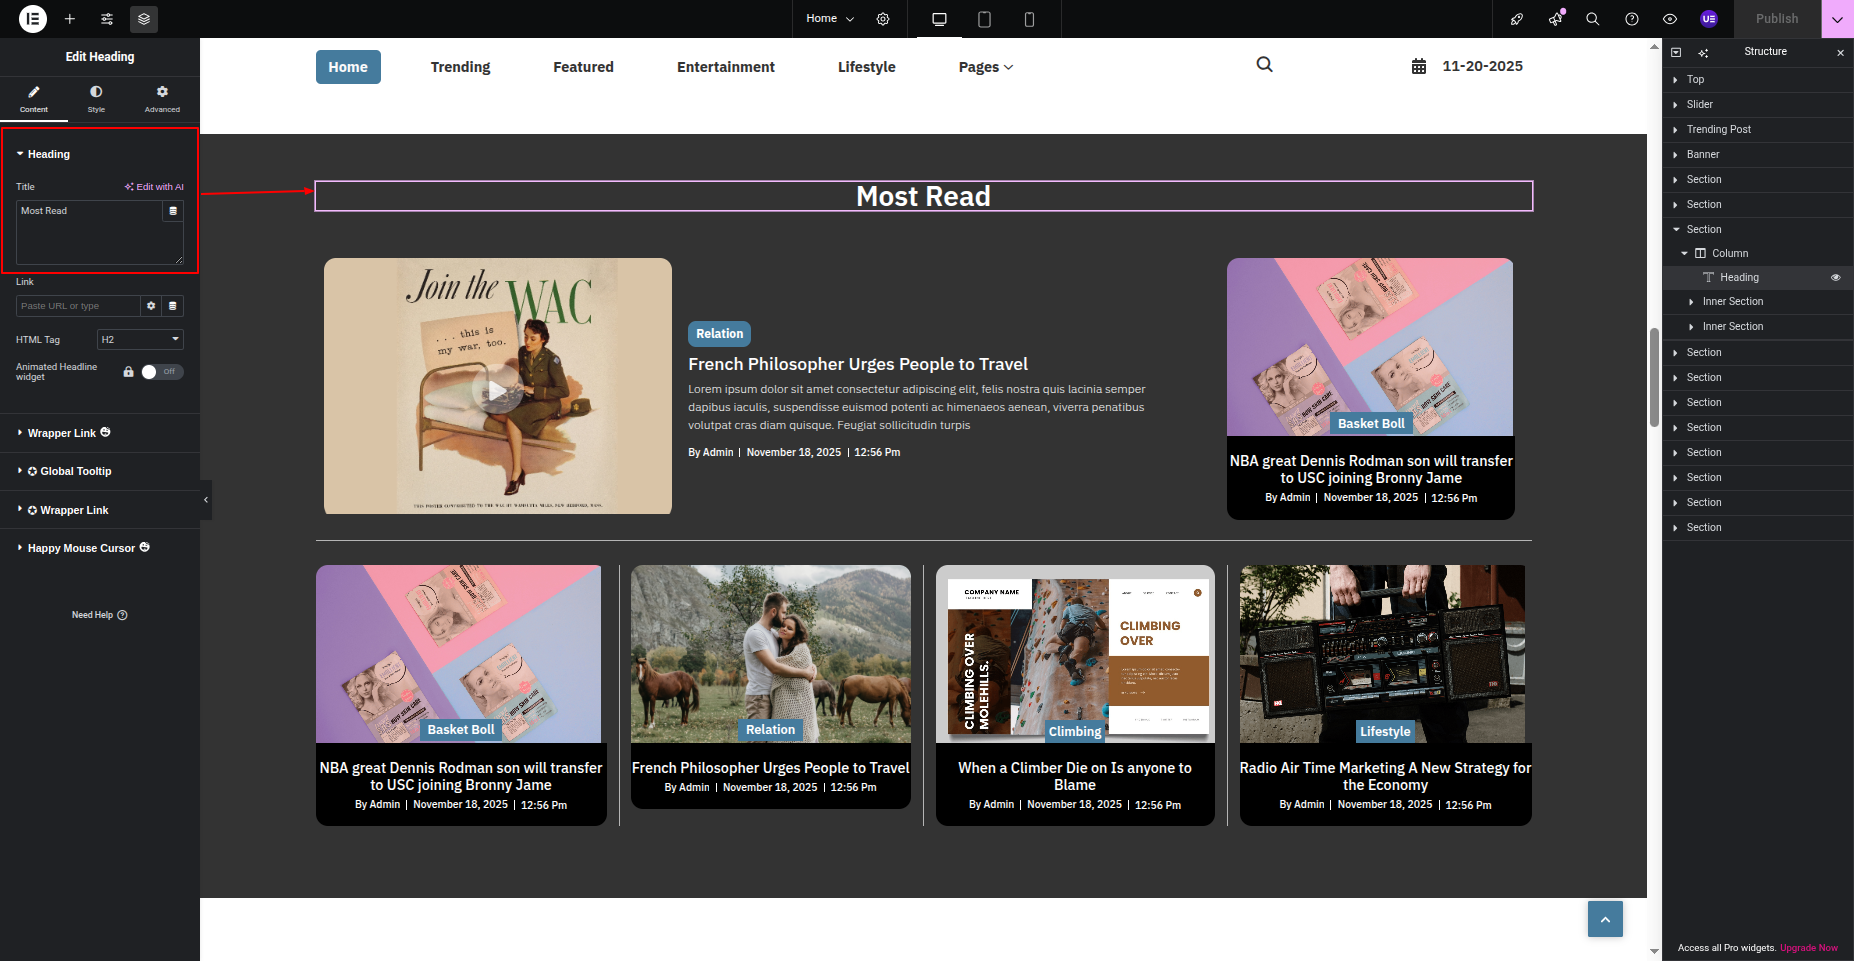Image resolution: width=1854 pixels, height=961 pixels.
Task: Click the Edit with AI link
Action: coord(154,187)
